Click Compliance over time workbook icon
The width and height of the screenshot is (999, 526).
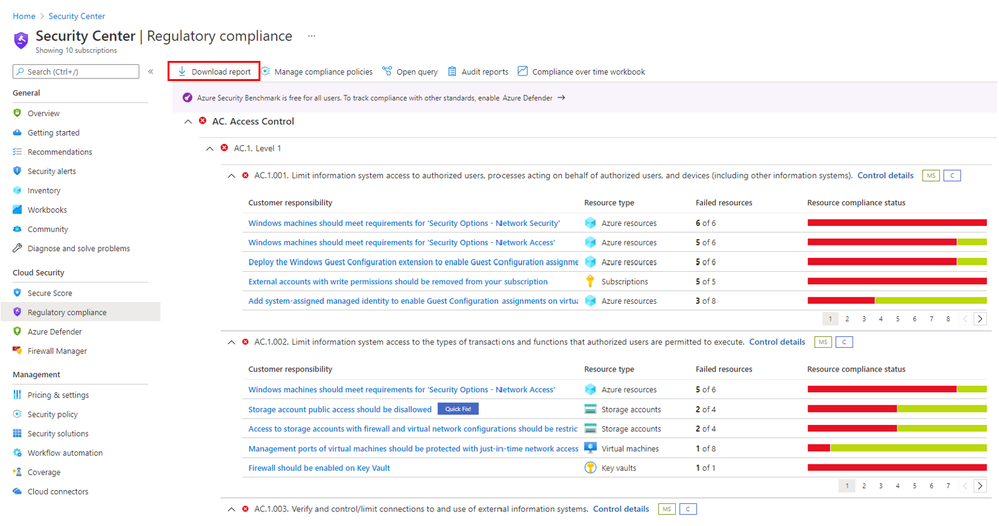(522, 71)
